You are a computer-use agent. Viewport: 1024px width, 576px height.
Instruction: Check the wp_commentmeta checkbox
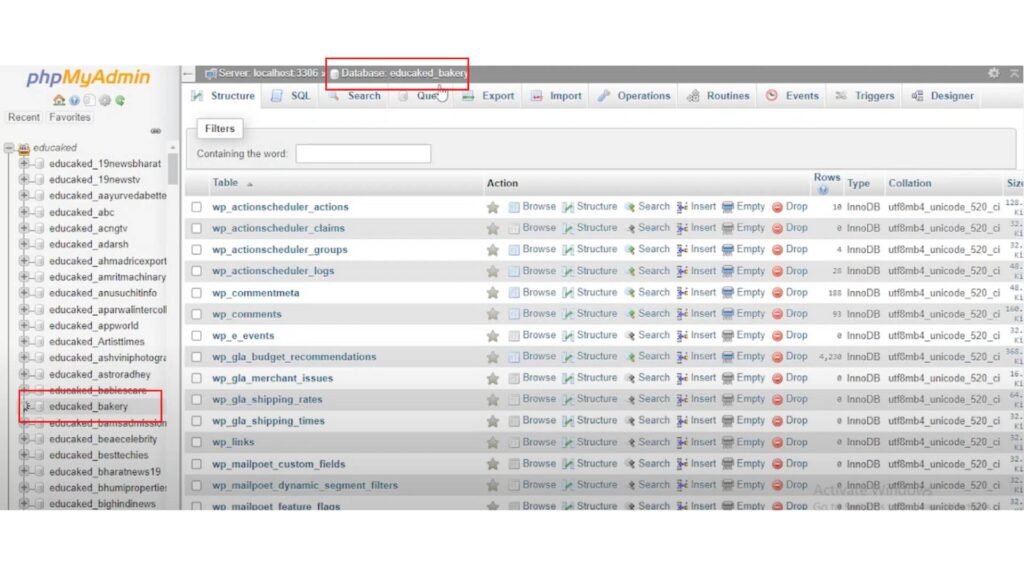point(197,293)
